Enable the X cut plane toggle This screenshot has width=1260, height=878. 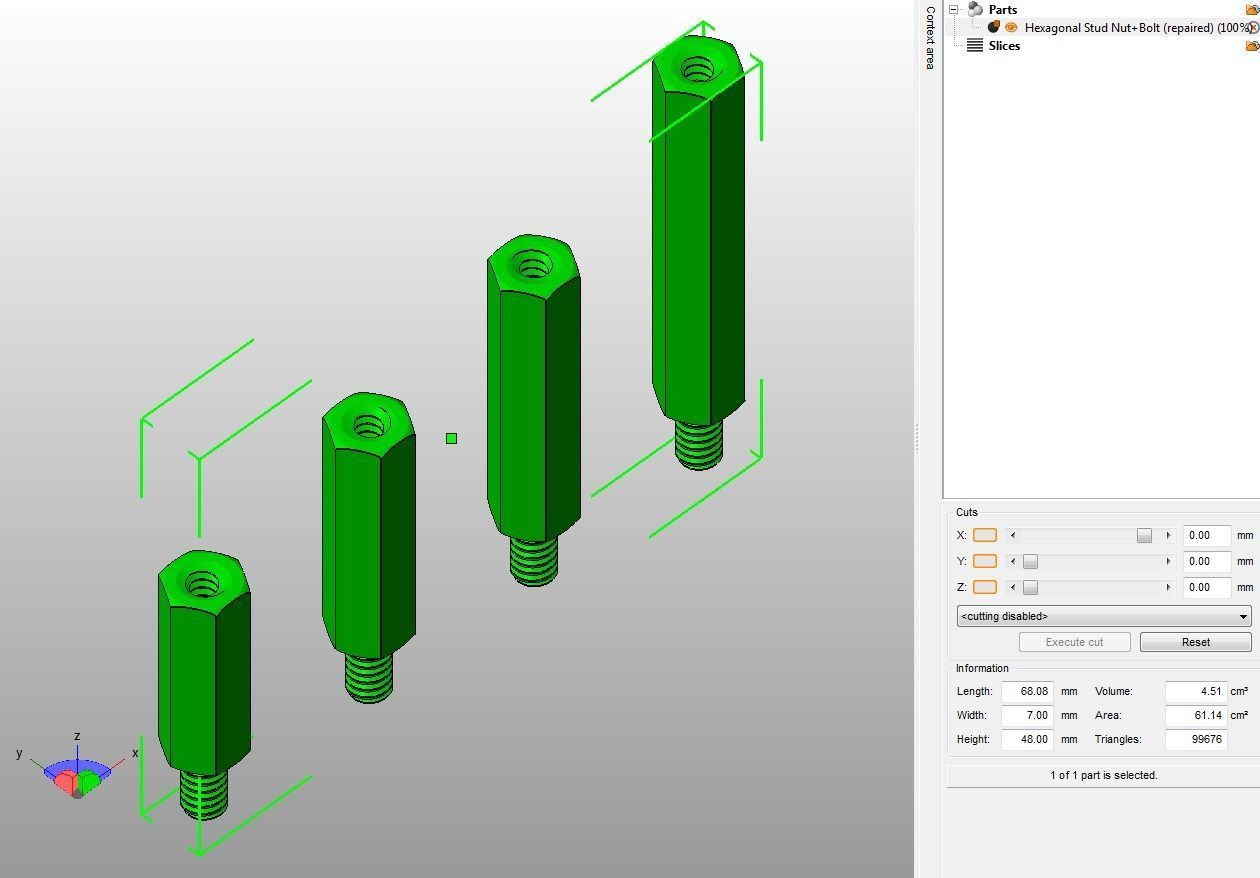984,536
